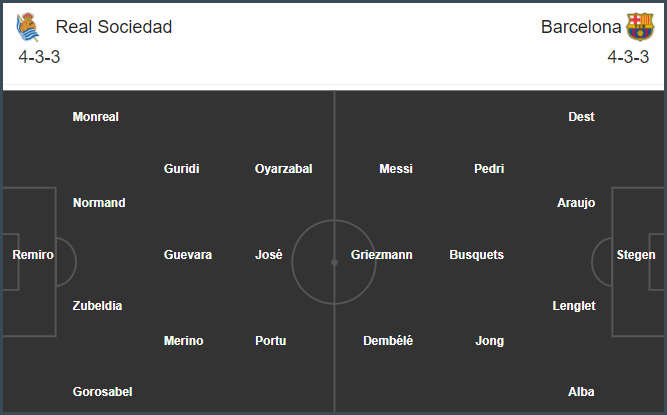Viewport: 667px width, 415px height.
Task: Open the Barcelona team name link
Action: [581, 27]
